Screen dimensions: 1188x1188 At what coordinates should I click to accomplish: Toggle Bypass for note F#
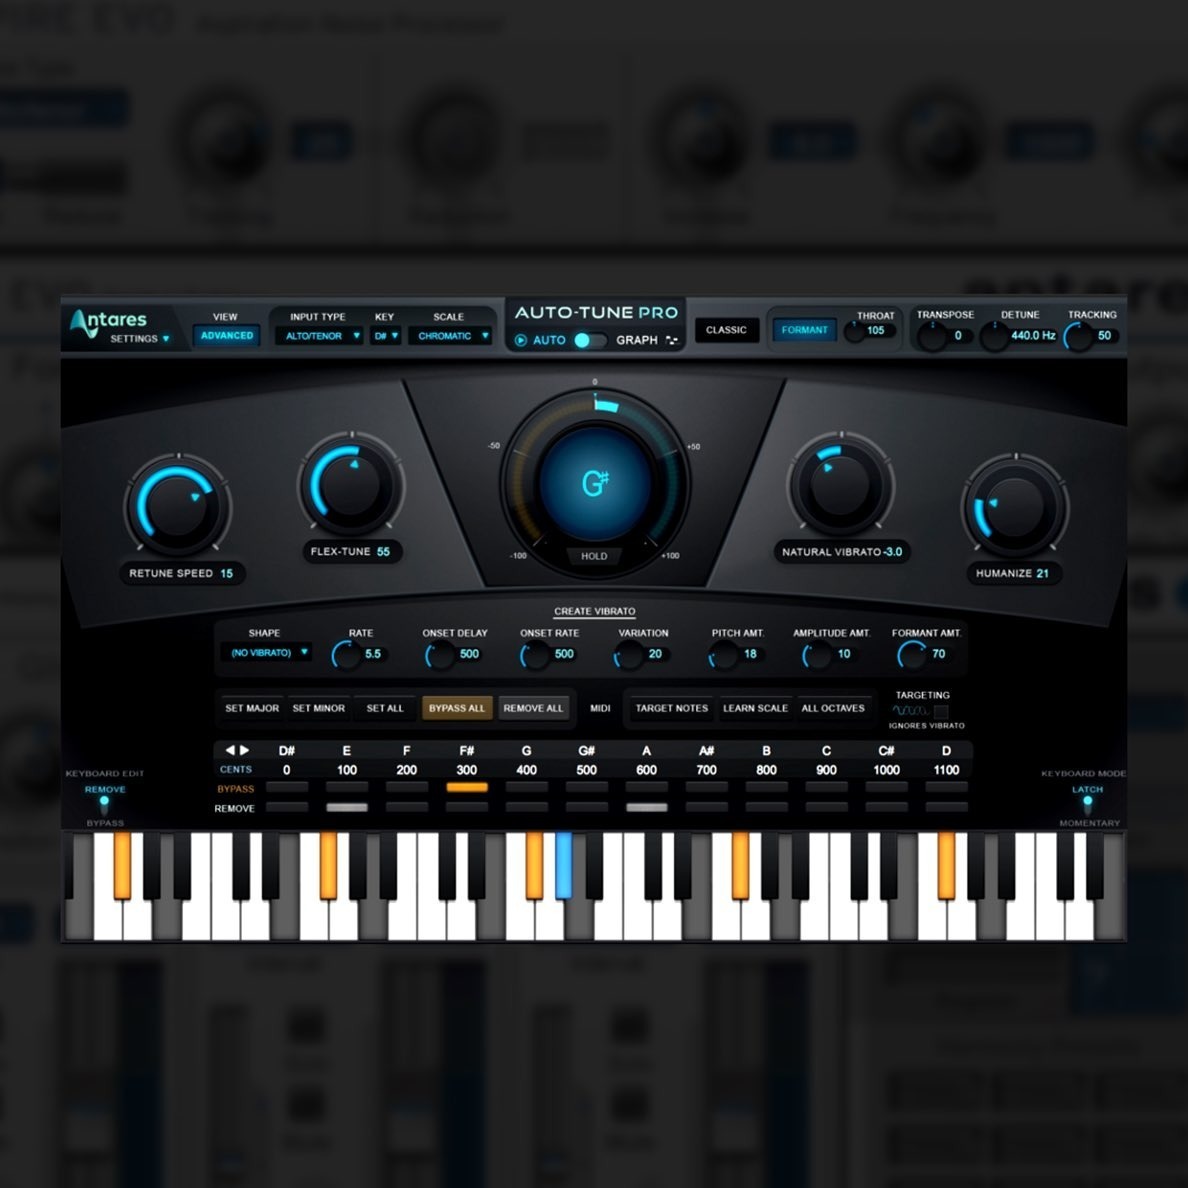point(467,788)
